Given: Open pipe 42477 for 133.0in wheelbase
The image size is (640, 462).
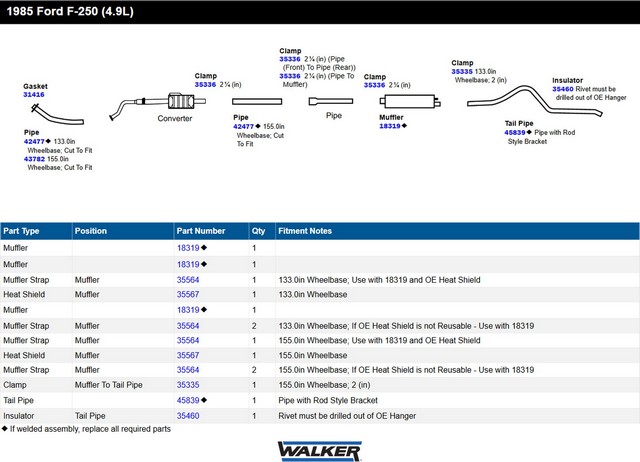Looking at the screenshot, I should 34,142.
